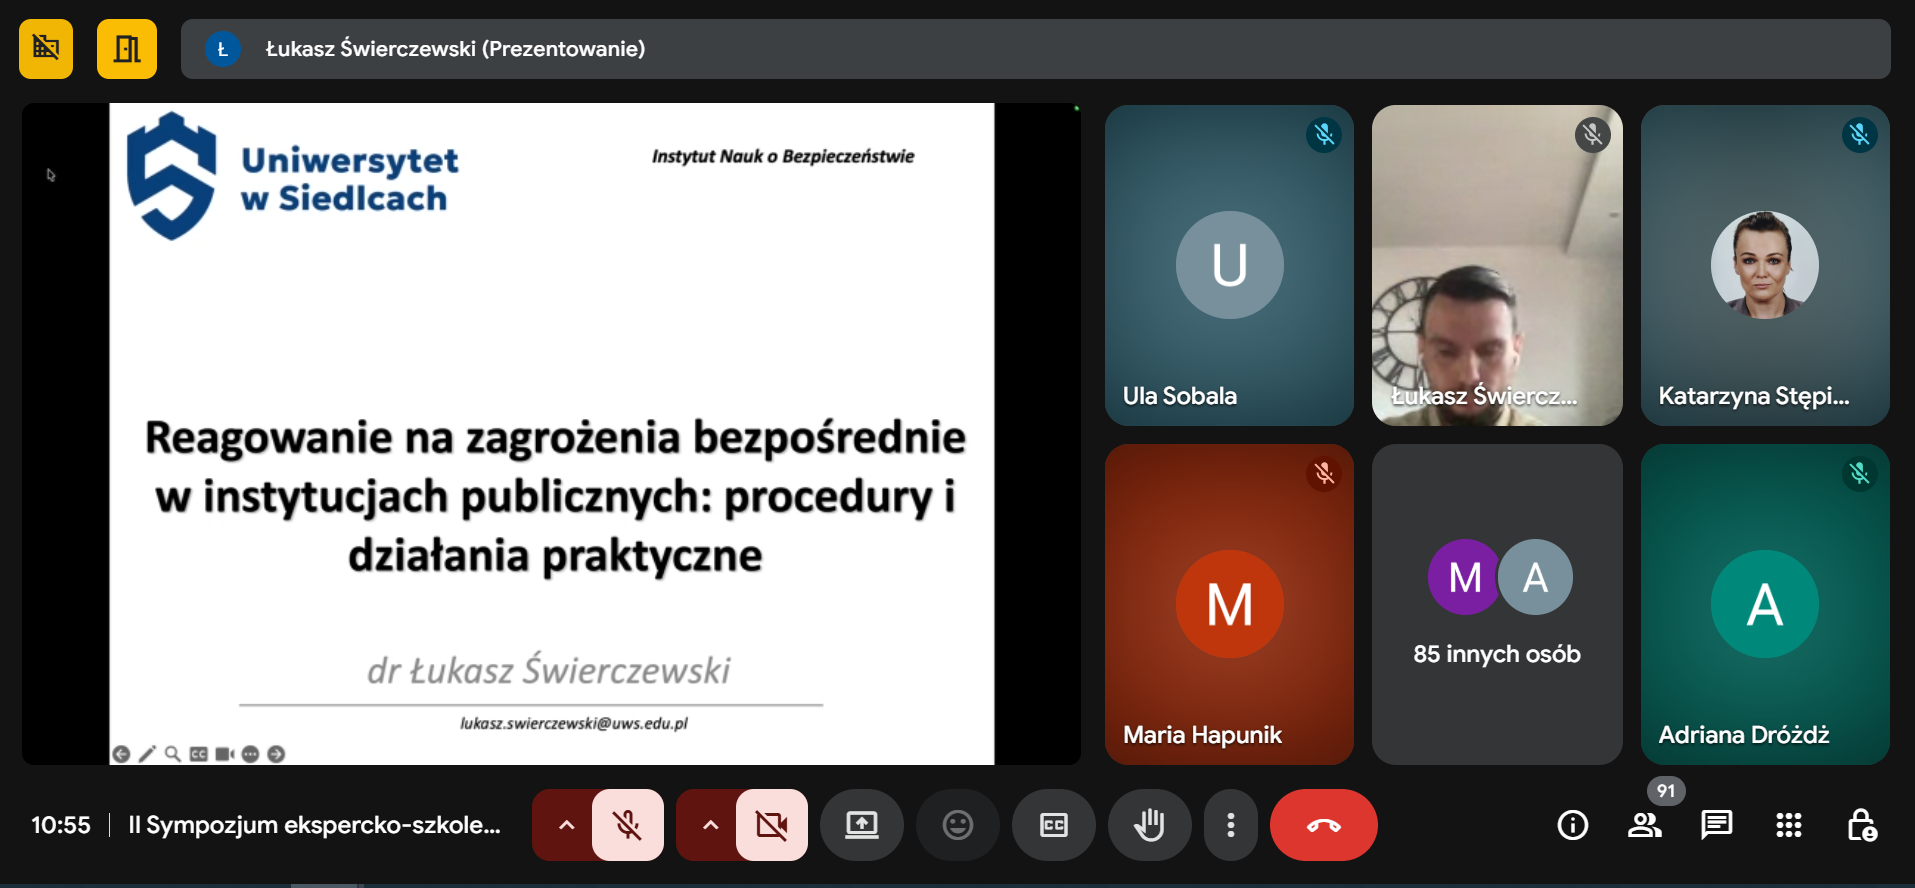Click the pen tool on the slide
This screenshot has height=888, width=1915.
coord(147,754)
